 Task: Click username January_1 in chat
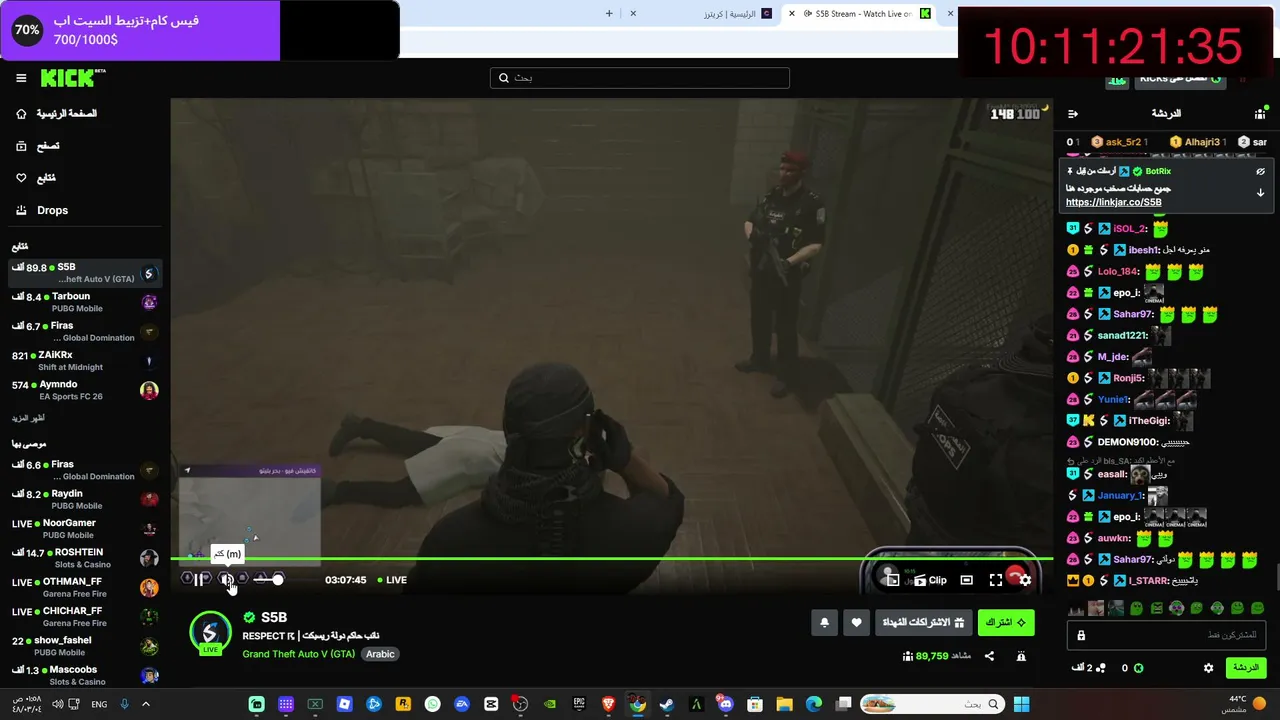1120,495
